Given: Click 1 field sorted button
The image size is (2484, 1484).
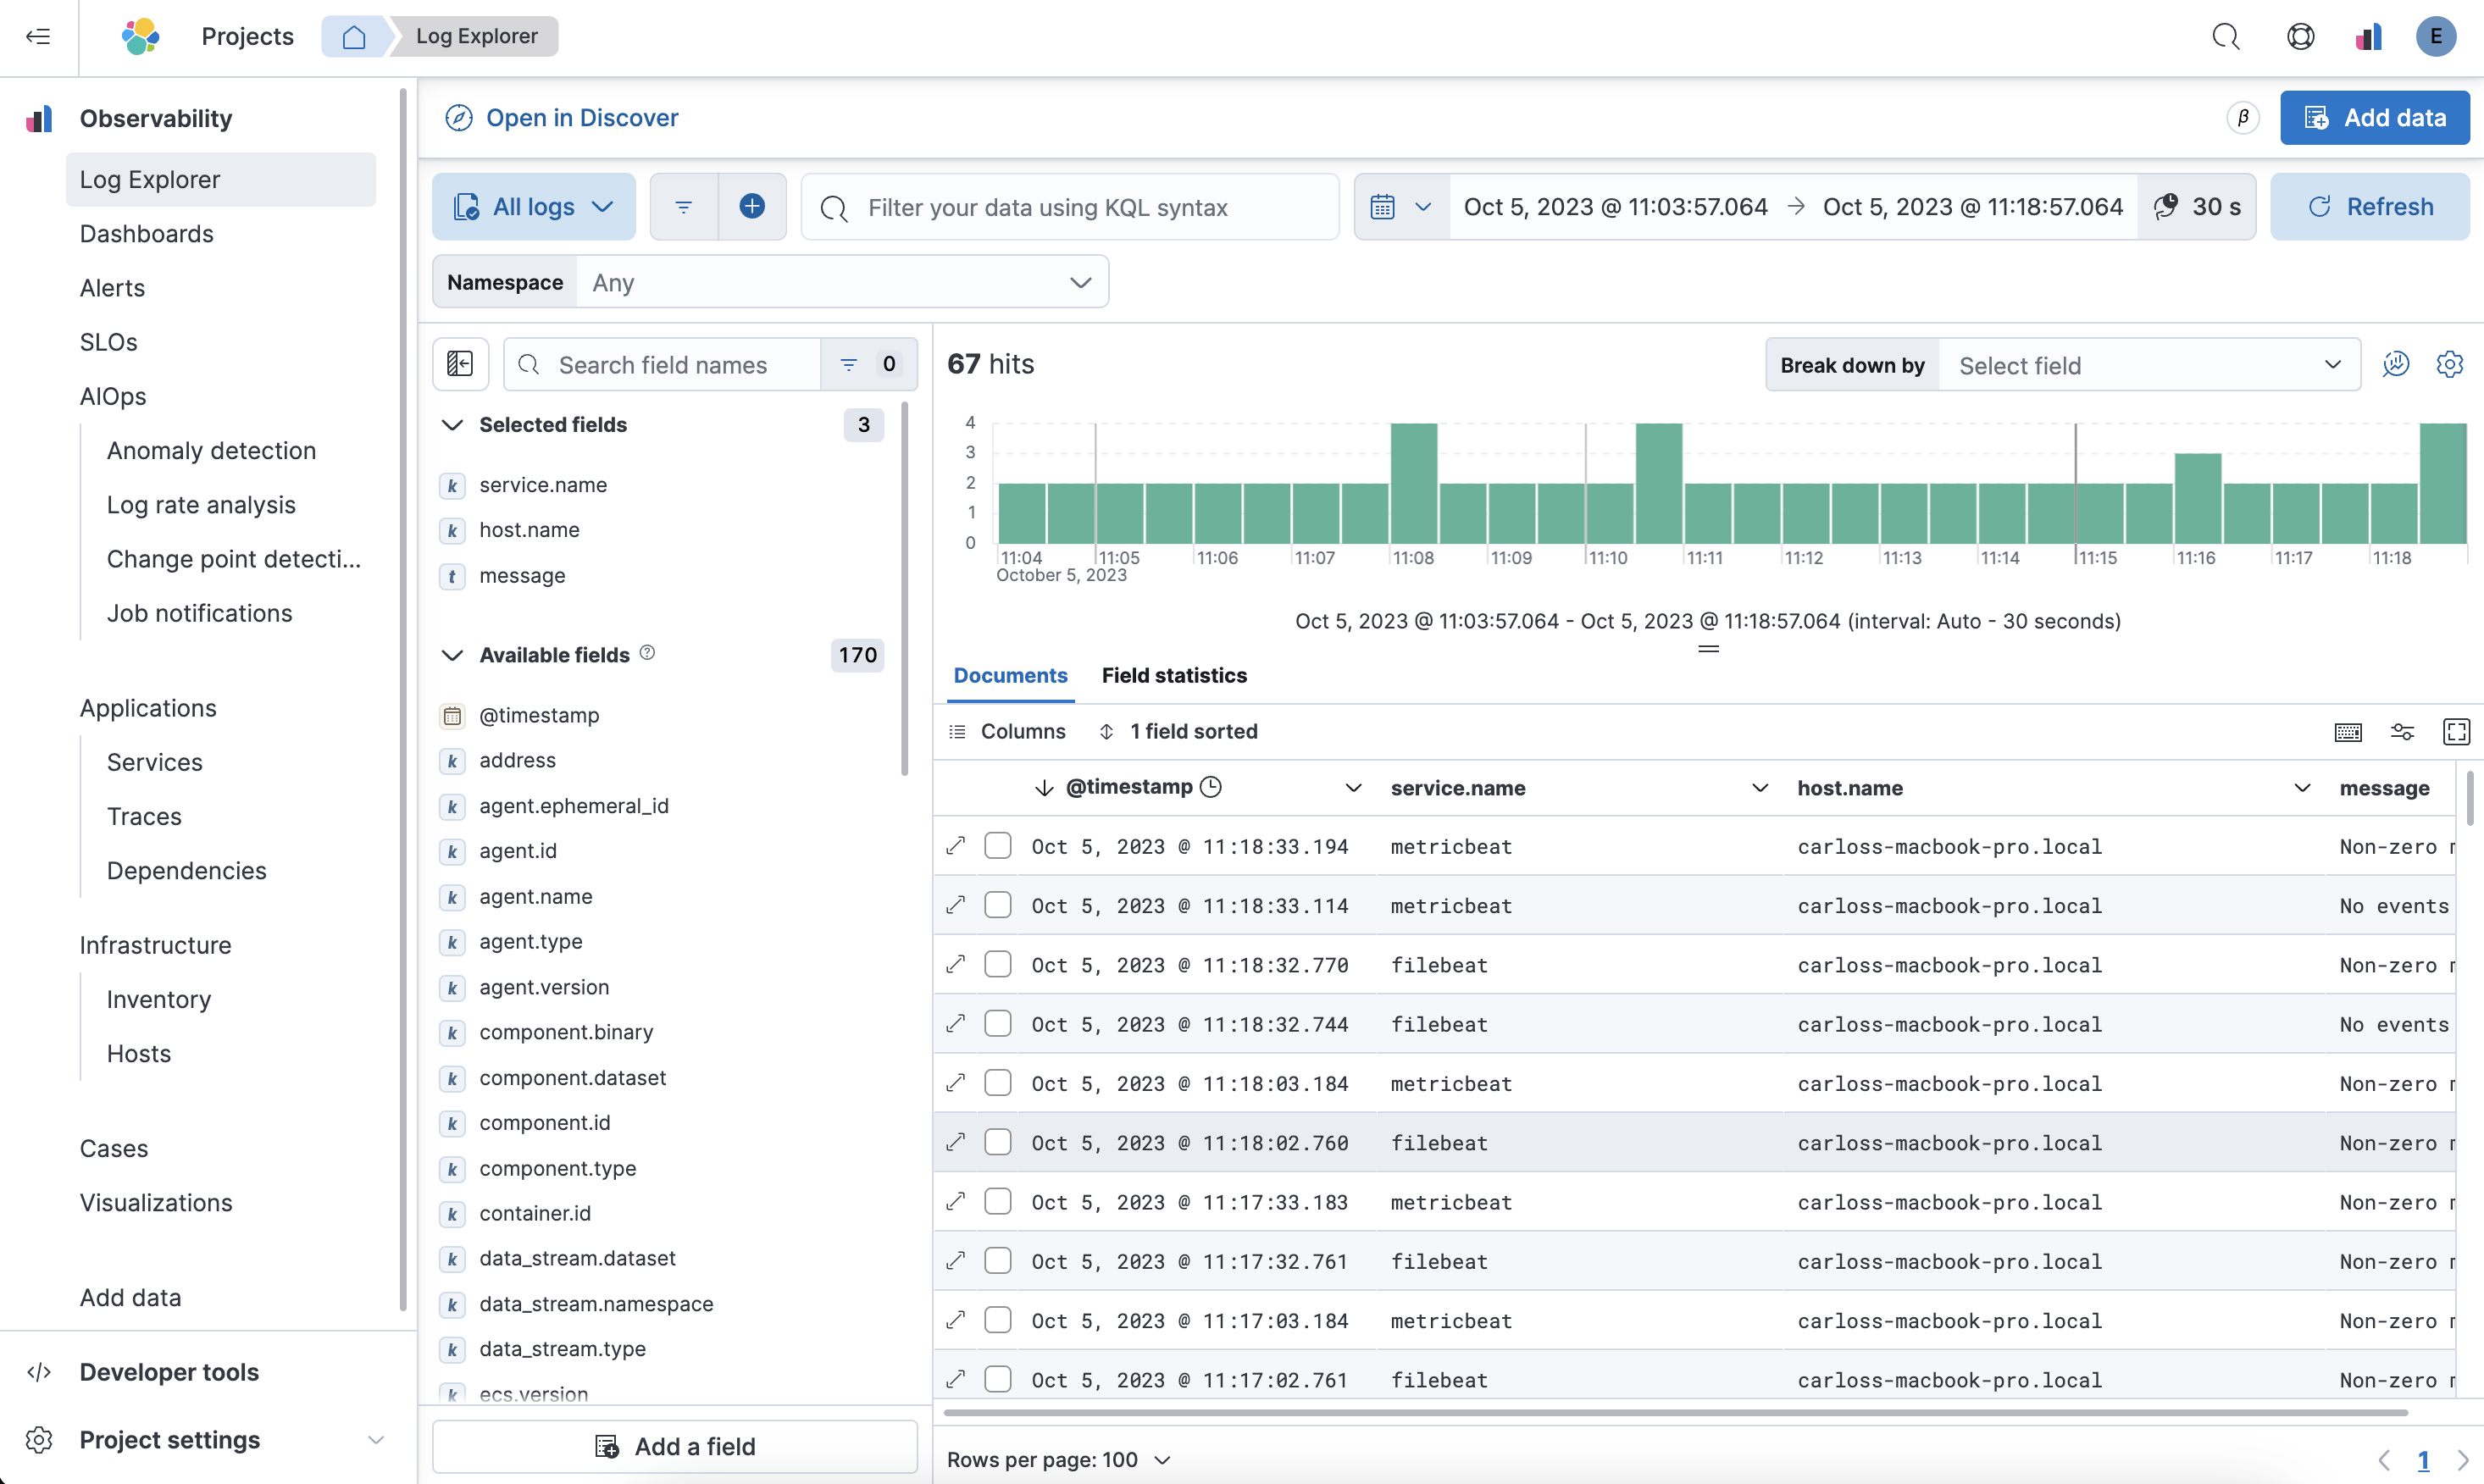Looking at the screenshot, I should click(1178, 732).
